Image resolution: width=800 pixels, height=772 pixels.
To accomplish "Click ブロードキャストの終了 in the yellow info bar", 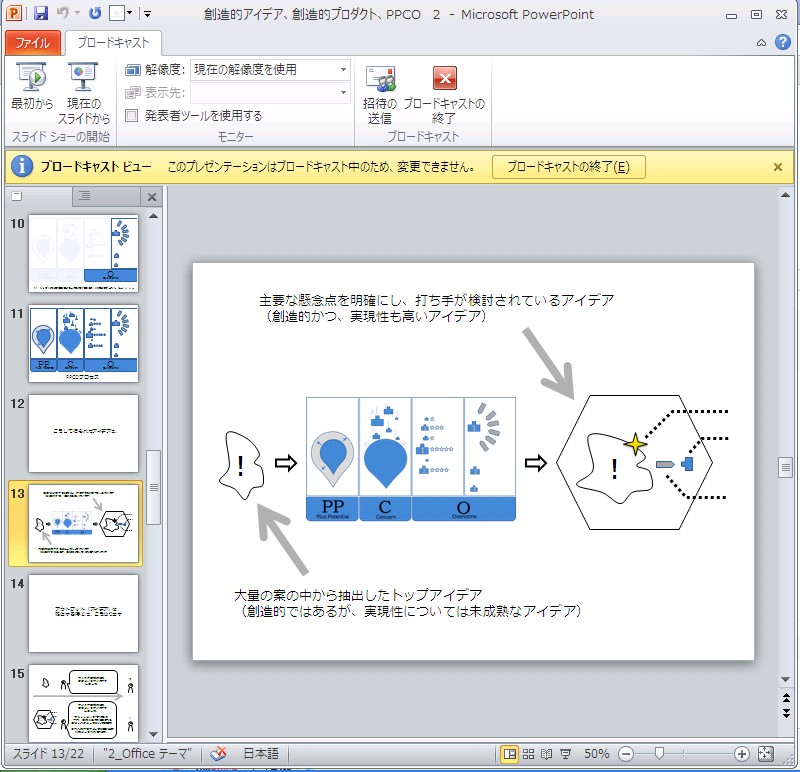I will [568, 167].
